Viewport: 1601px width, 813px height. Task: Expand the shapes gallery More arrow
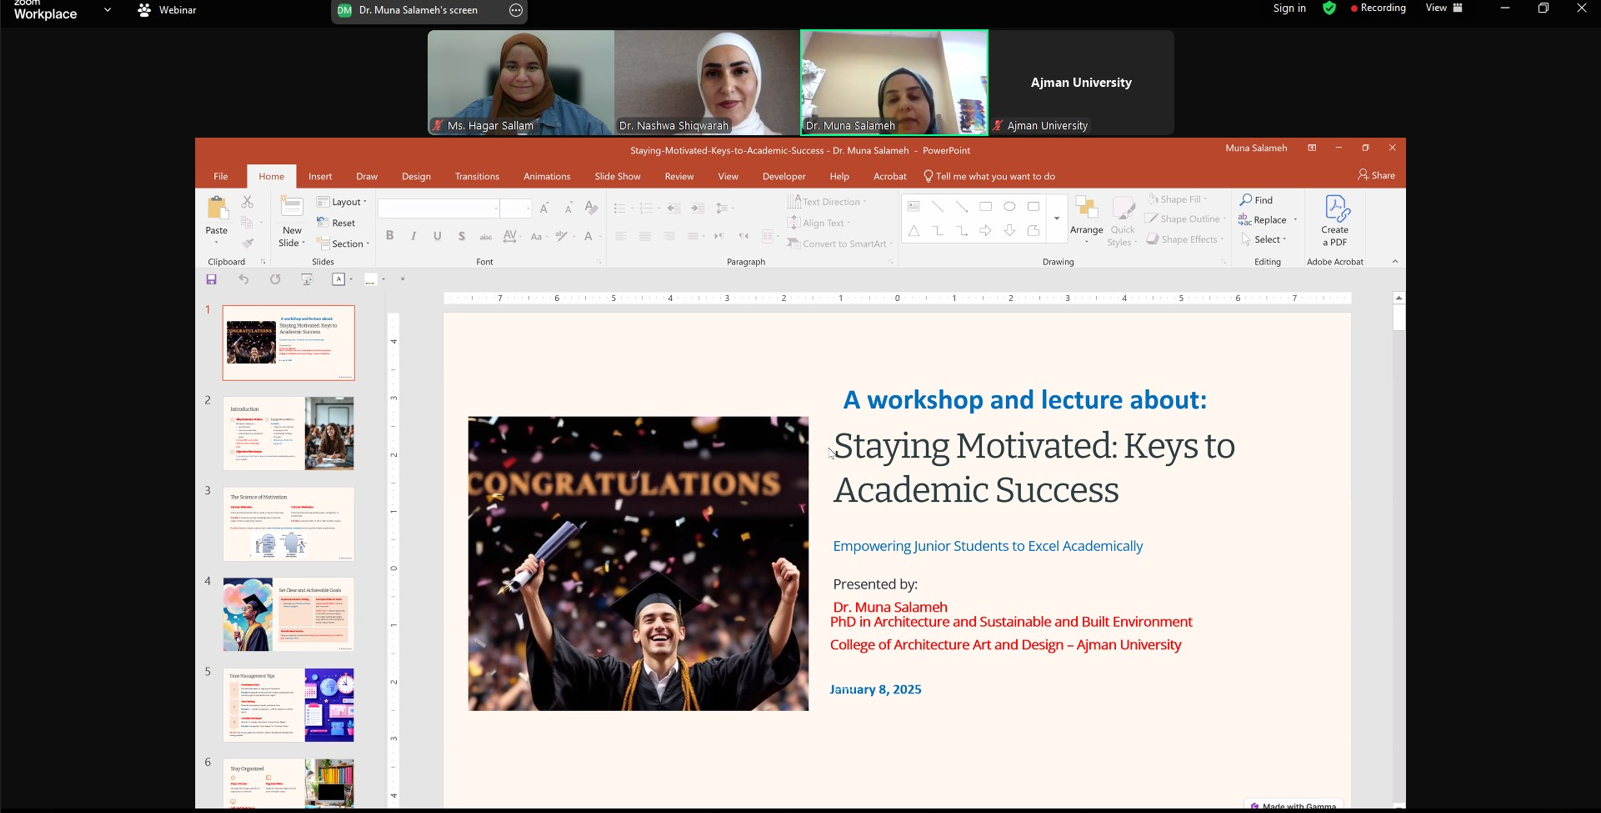coord(1057,219)
